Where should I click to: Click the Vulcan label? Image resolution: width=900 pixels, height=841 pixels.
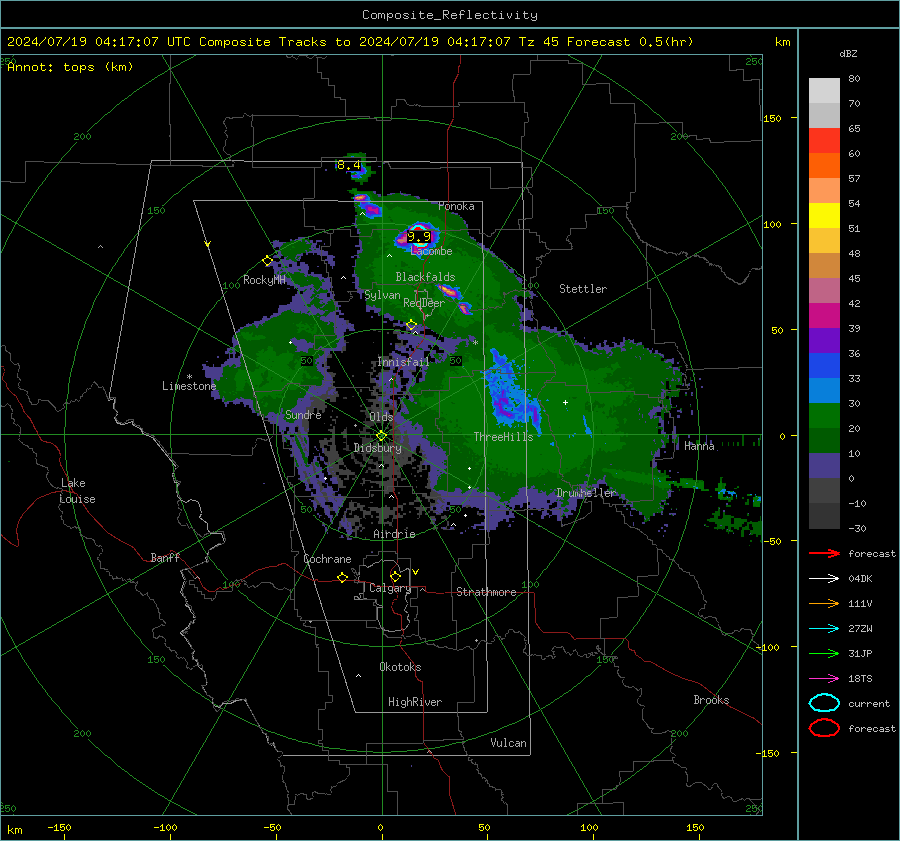click(508, 743)
